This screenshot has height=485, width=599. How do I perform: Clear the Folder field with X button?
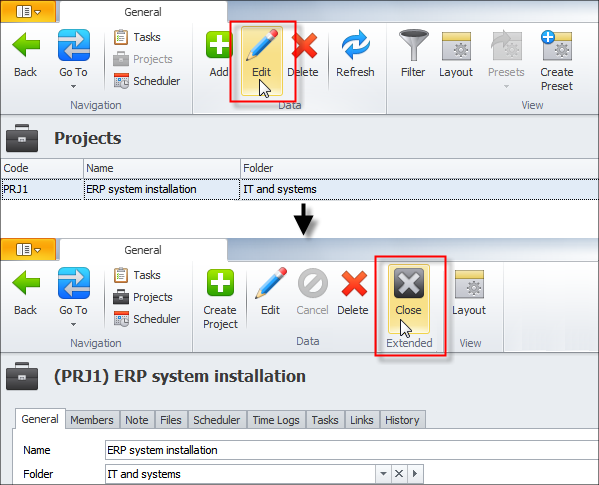399,474
